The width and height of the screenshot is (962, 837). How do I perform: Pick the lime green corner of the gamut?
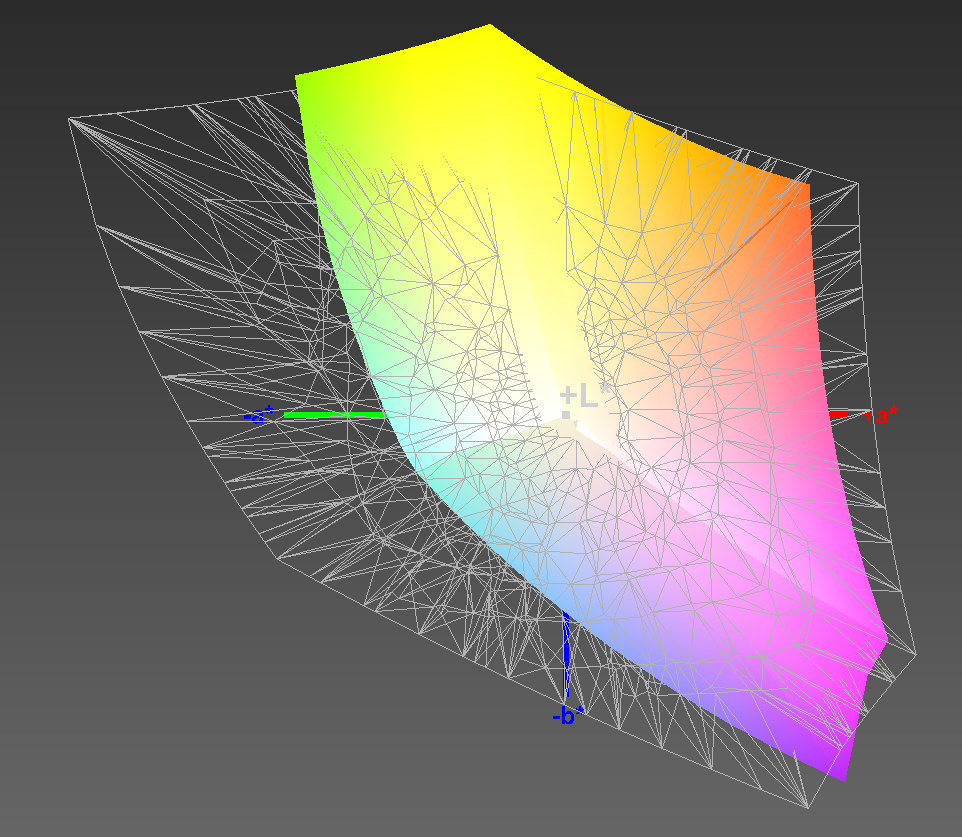point(303,85)
